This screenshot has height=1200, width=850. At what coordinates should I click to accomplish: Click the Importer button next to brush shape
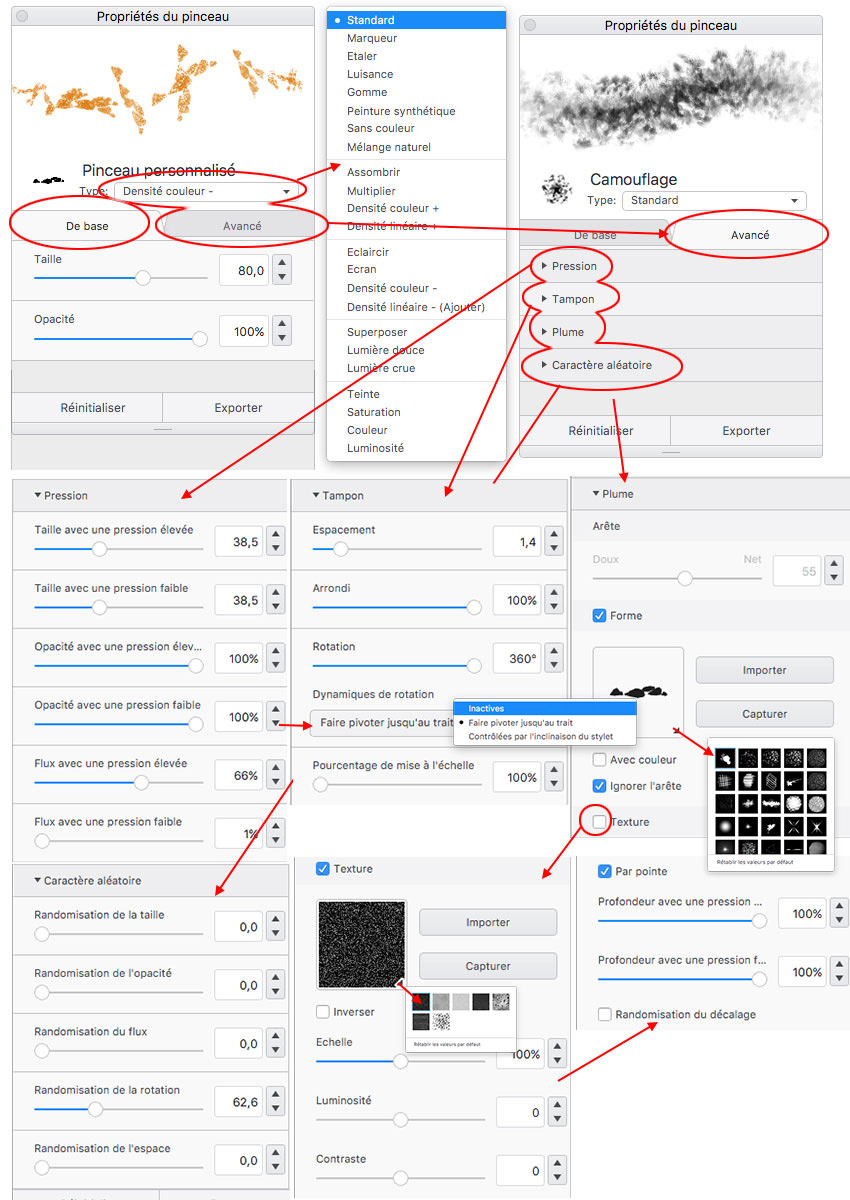tap(764, 670)
